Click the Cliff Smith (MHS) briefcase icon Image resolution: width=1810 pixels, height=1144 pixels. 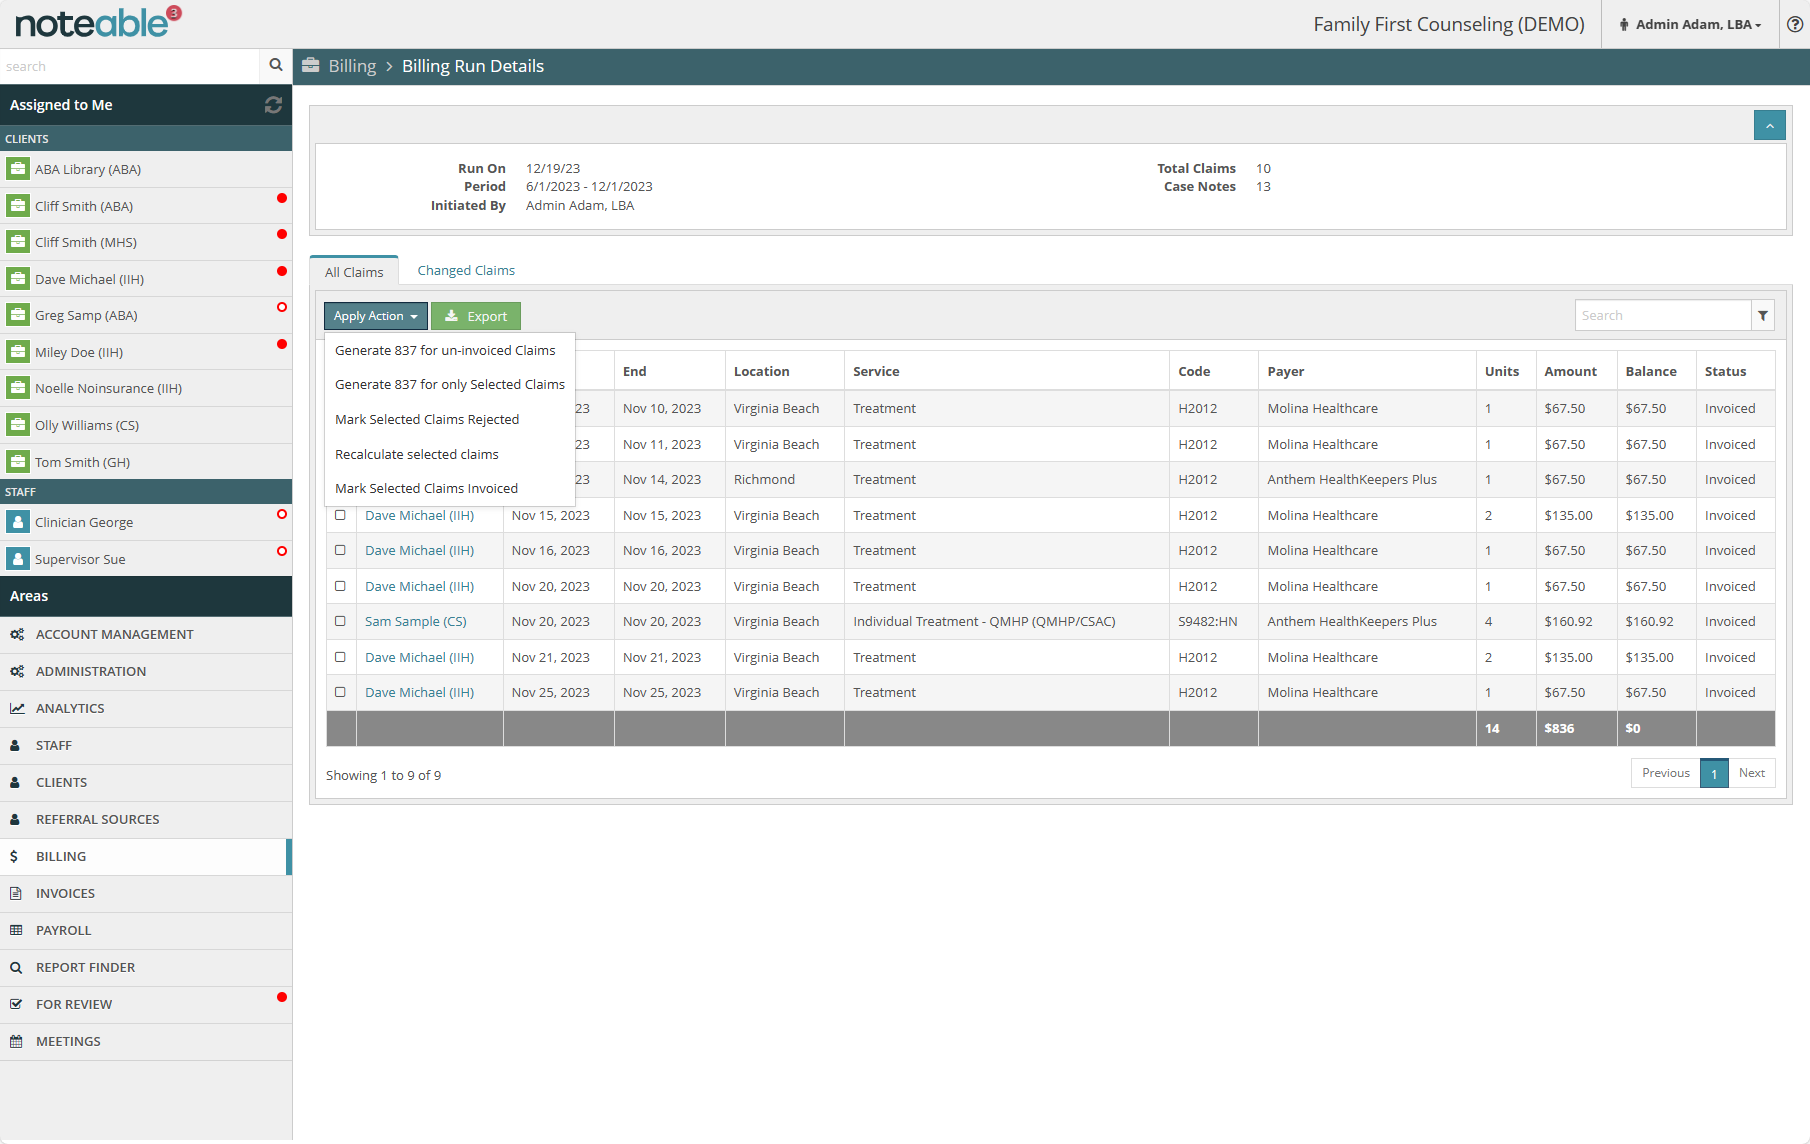18,242
